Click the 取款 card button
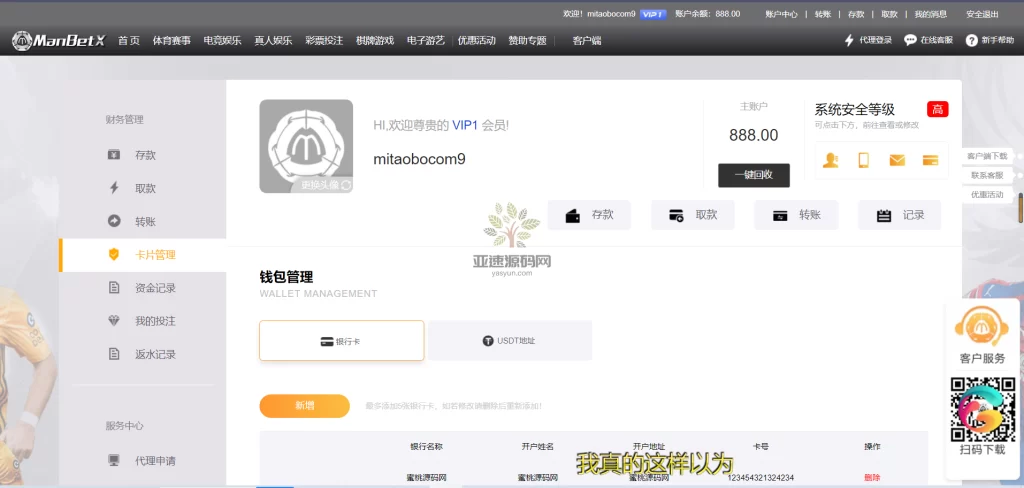 692,215
